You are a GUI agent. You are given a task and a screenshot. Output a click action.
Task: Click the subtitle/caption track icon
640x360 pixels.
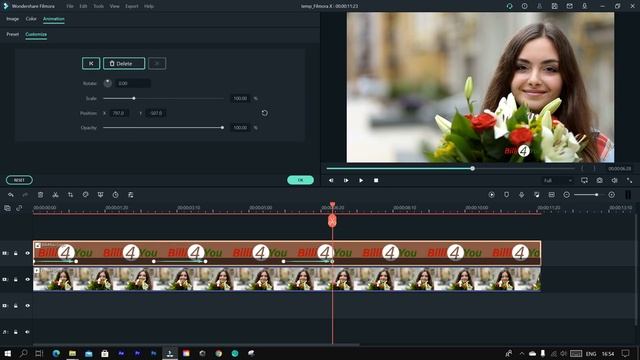pyautogui.click(x=551, y=195)
